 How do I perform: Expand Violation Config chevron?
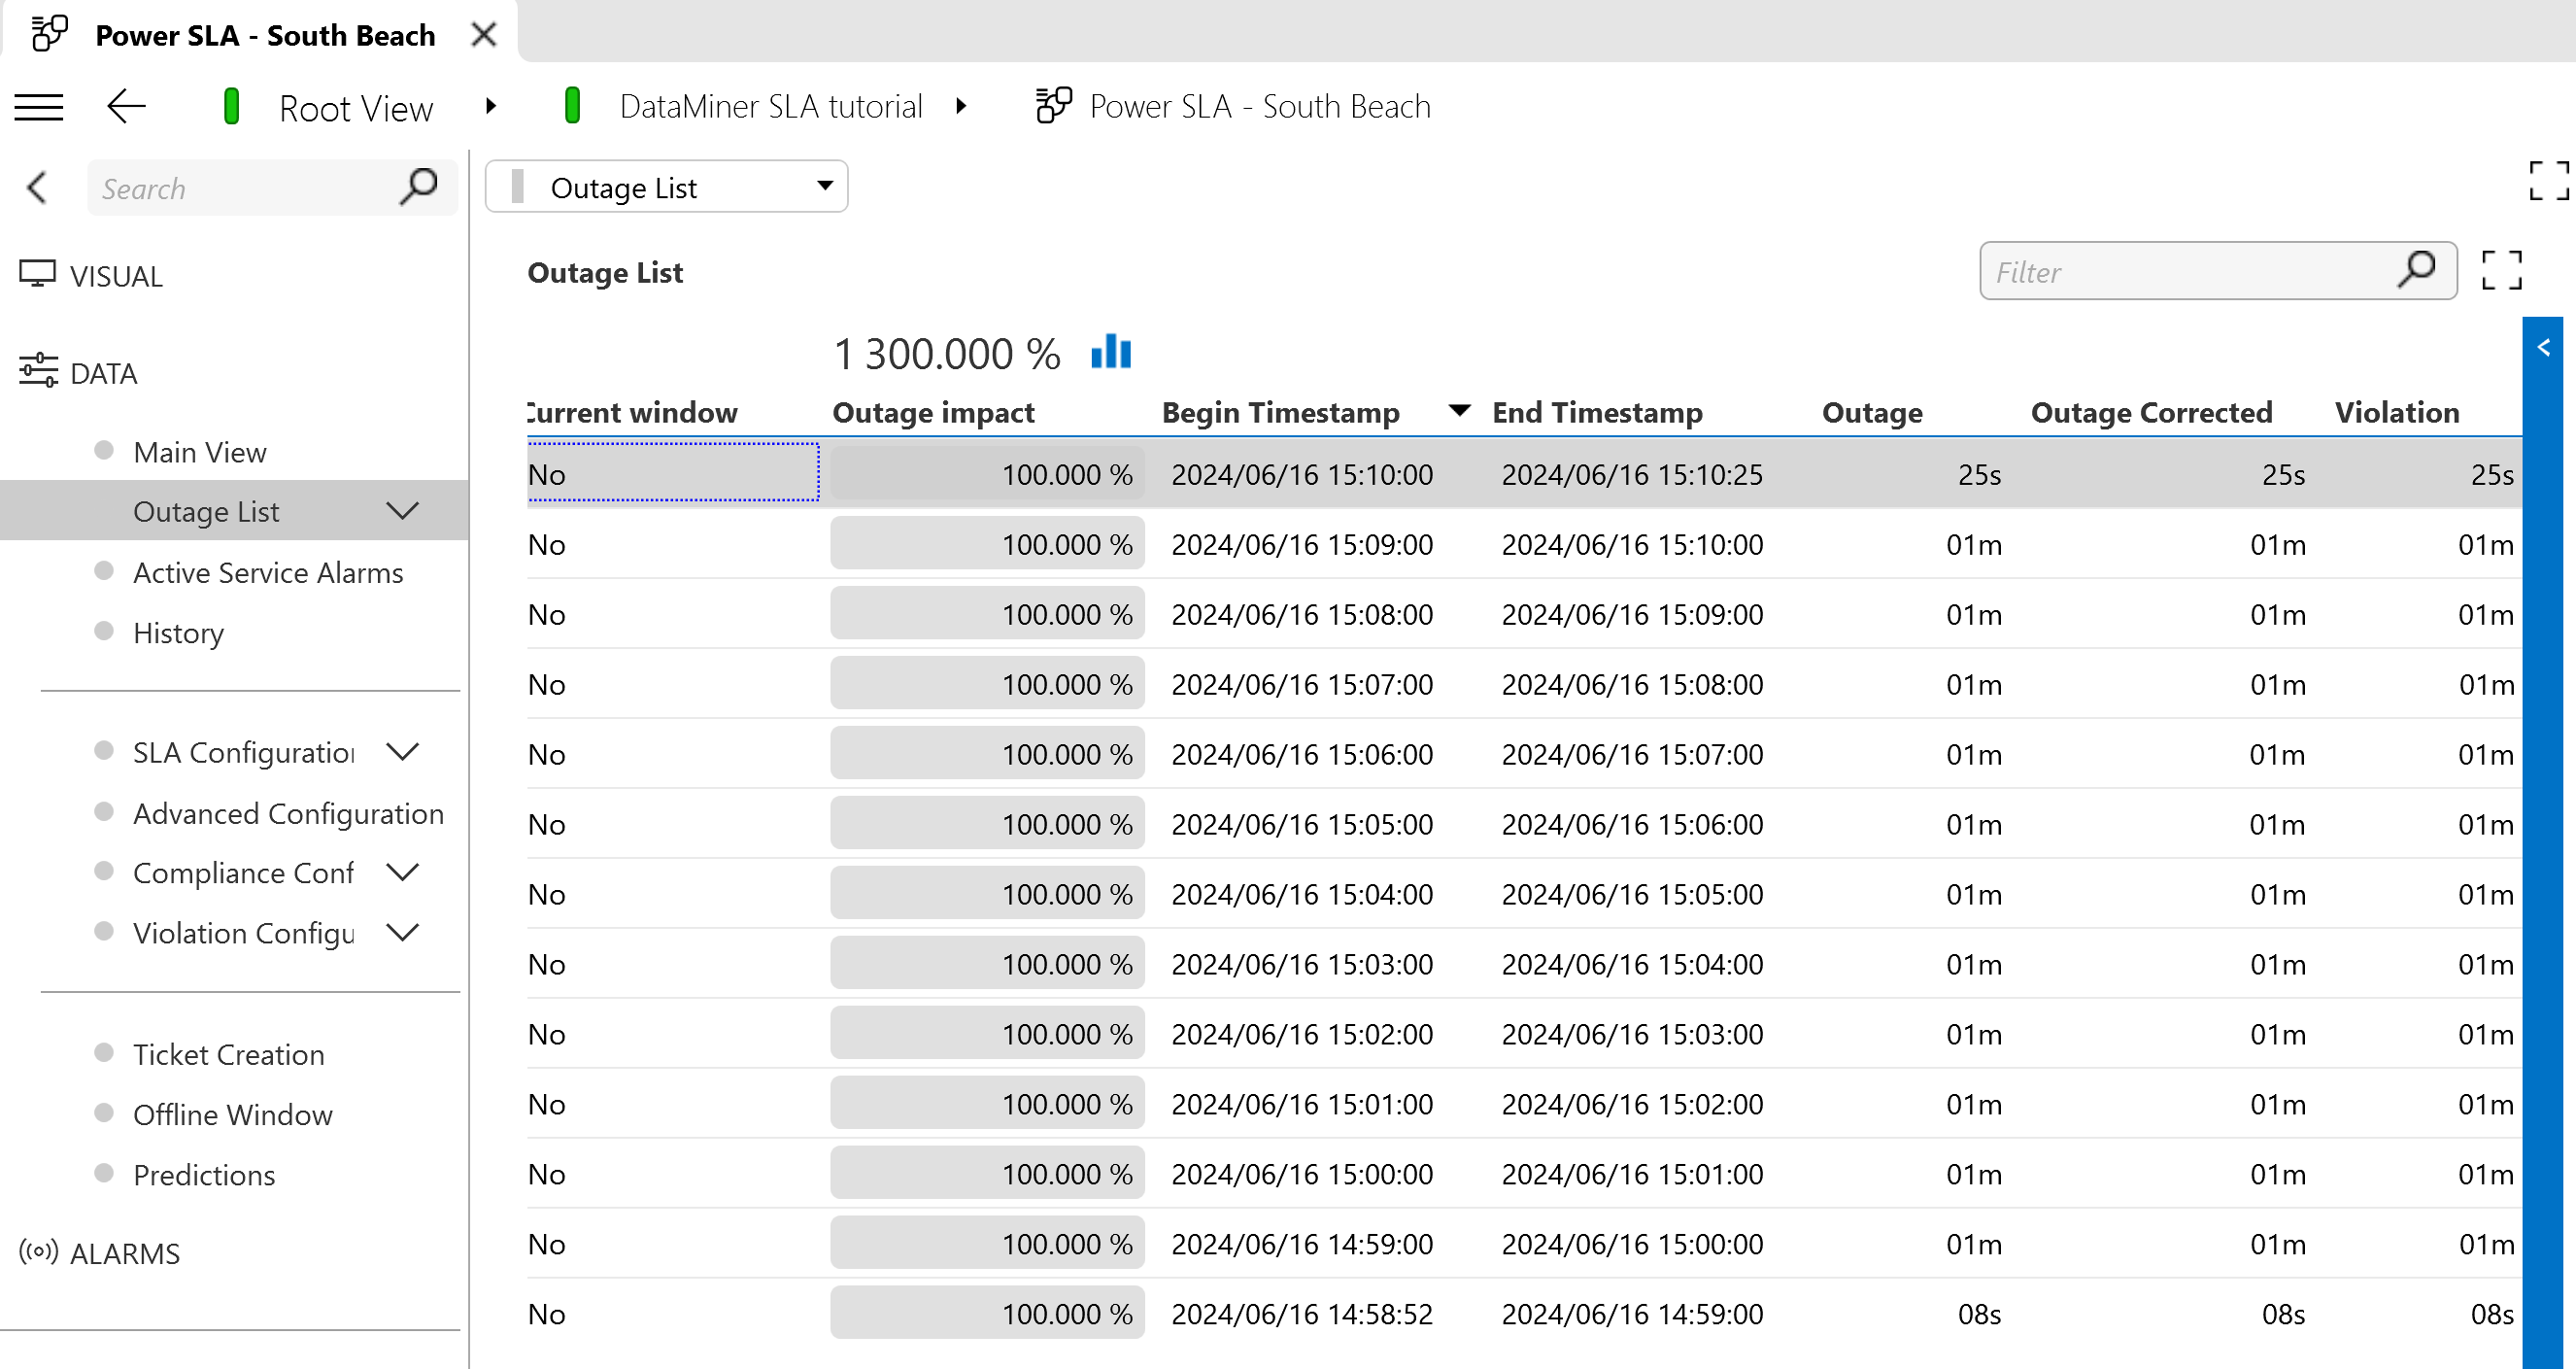point(402,932)
